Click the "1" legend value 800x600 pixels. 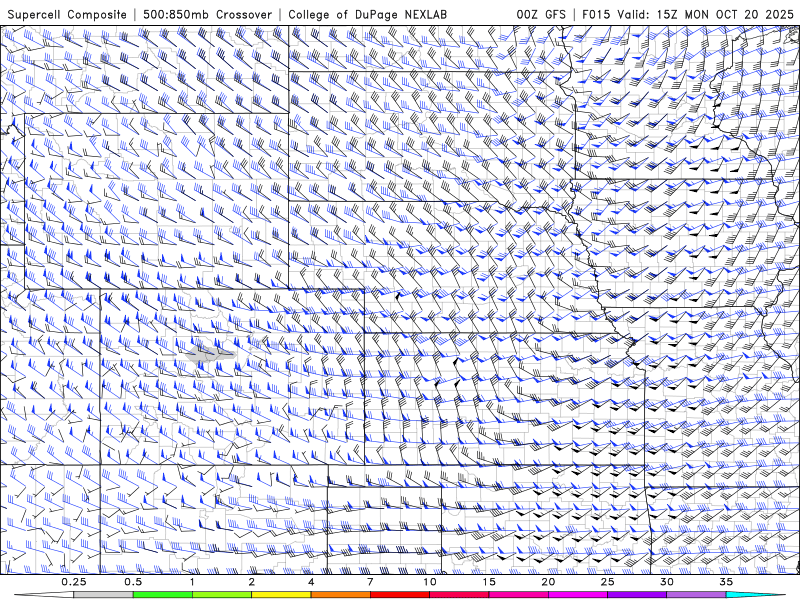click(x=192, y=582)
